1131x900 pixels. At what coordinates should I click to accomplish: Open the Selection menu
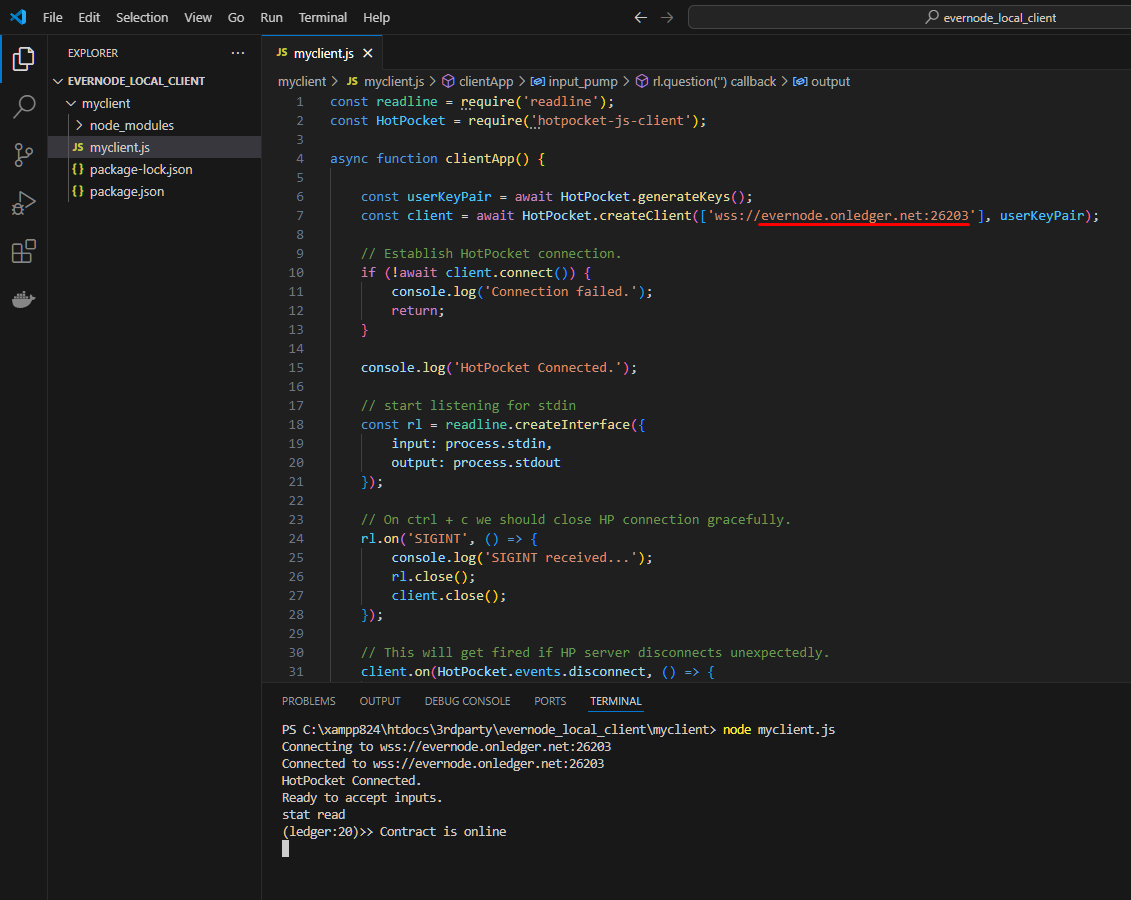[x=142, y=17]
